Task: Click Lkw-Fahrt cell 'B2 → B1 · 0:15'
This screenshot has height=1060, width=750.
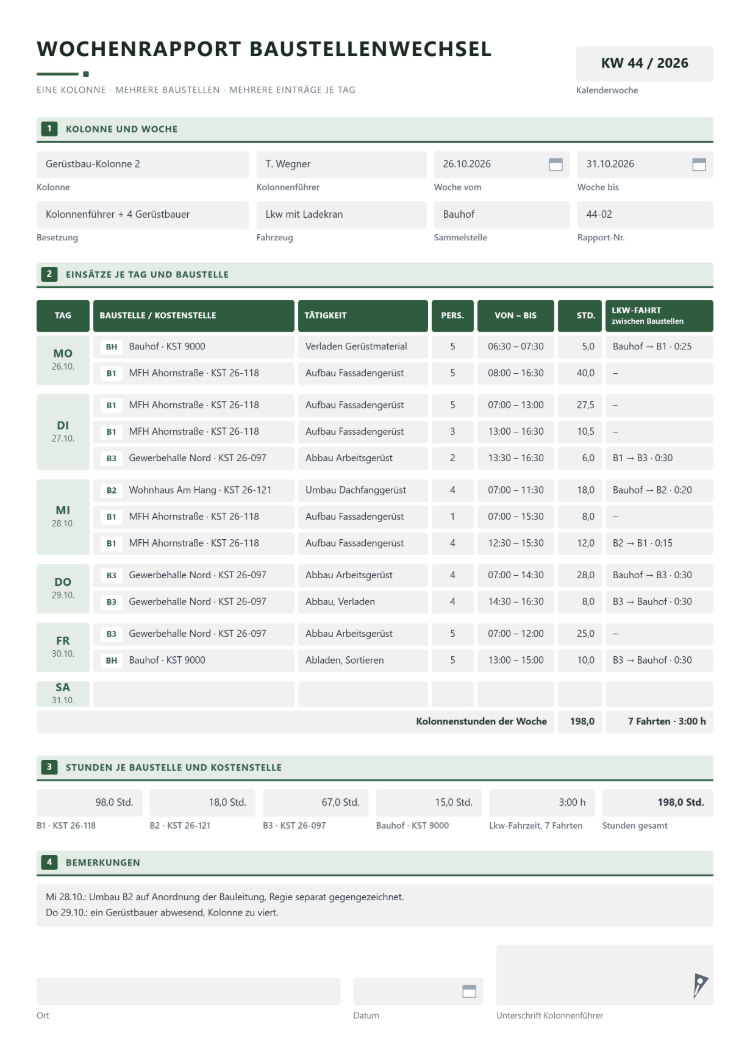Action: pyautogui.click(x=659, y=544)
